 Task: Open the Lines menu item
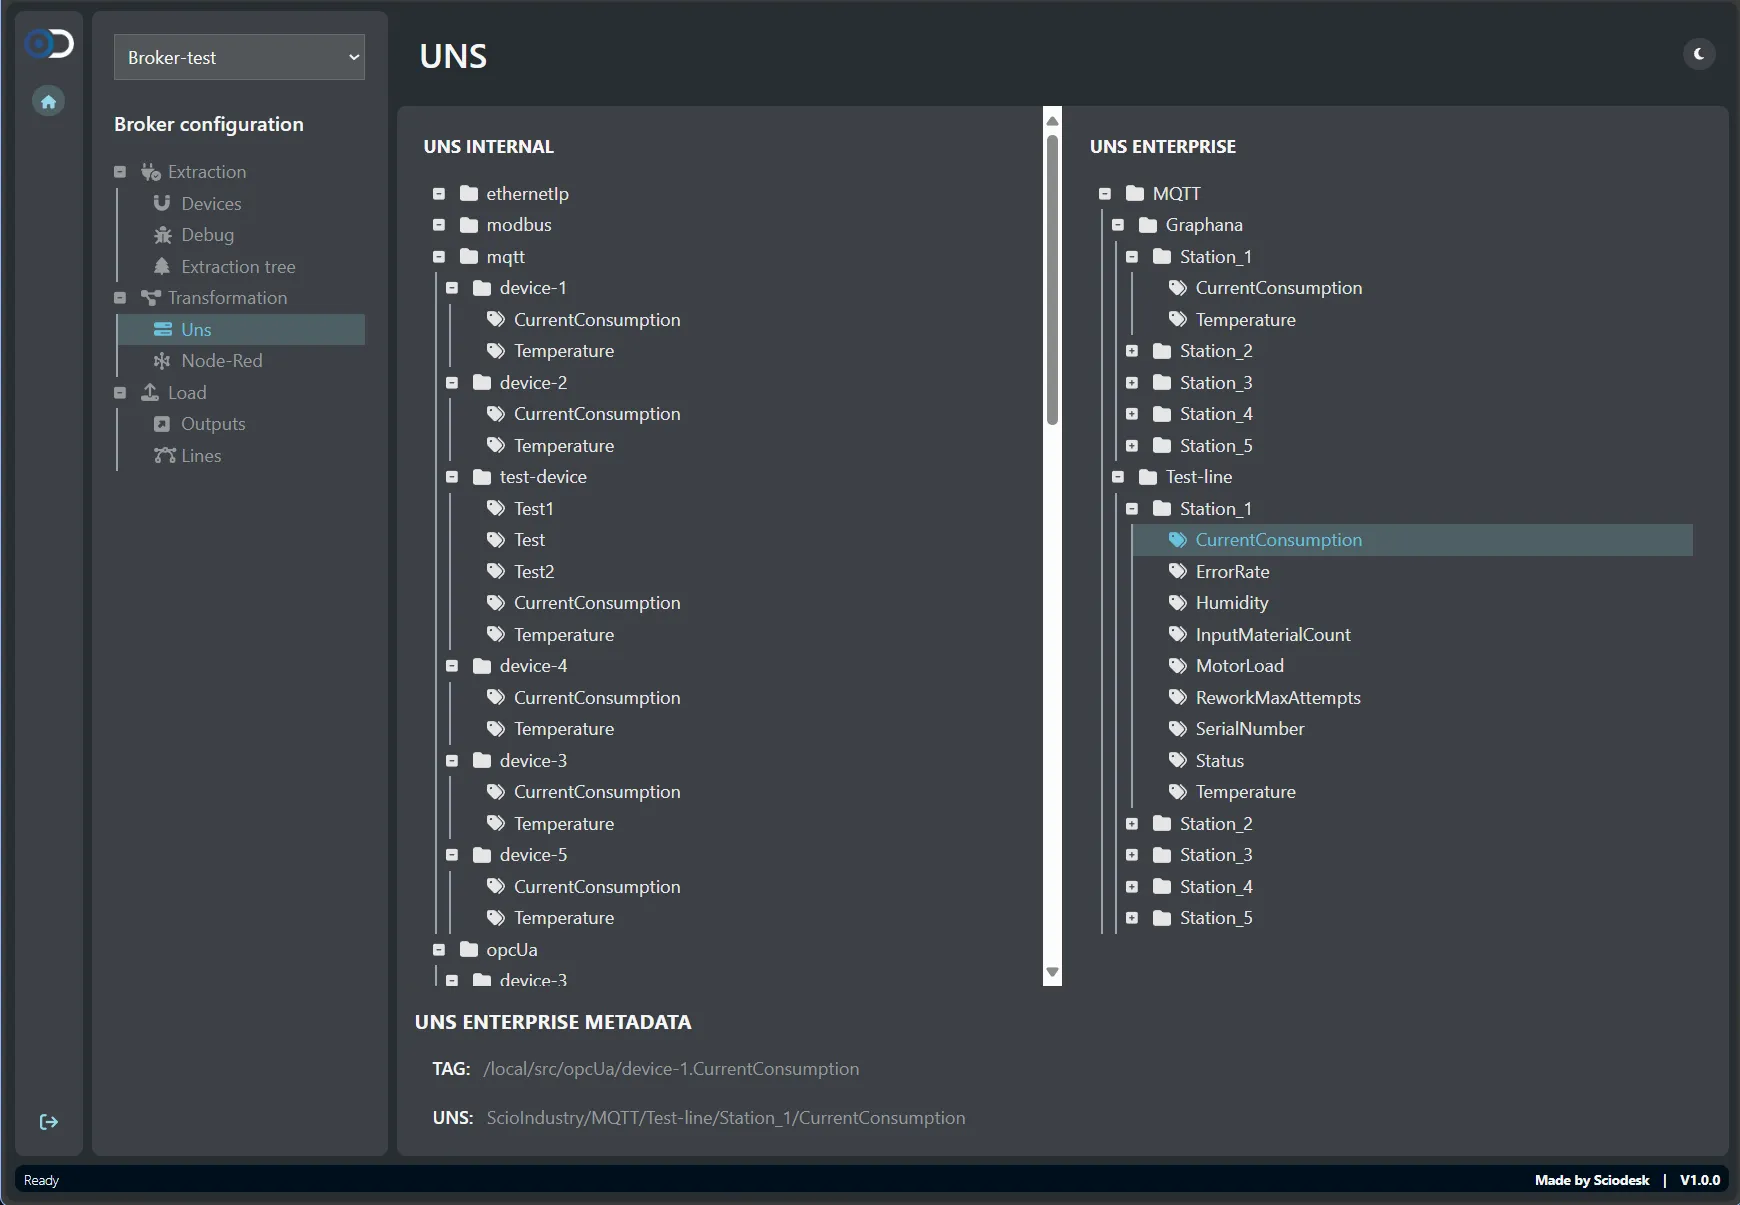[200, 456]
